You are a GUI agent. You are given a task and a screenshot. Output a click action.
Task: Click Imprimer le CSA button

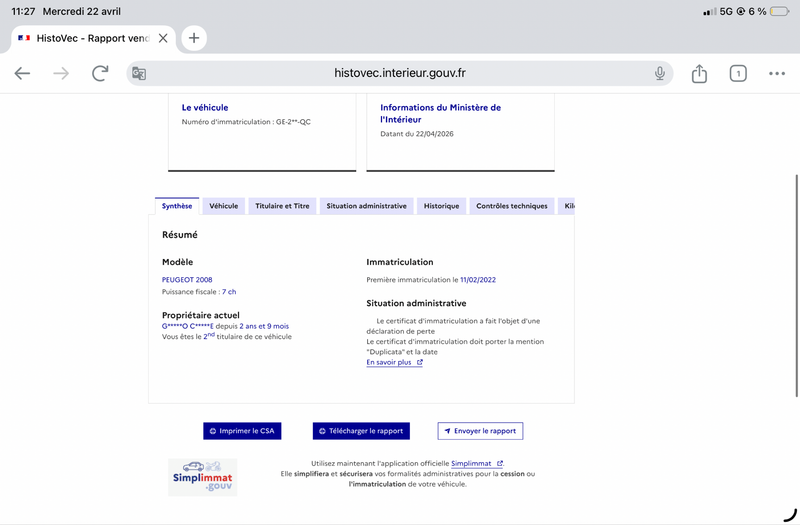pos(242,431)
